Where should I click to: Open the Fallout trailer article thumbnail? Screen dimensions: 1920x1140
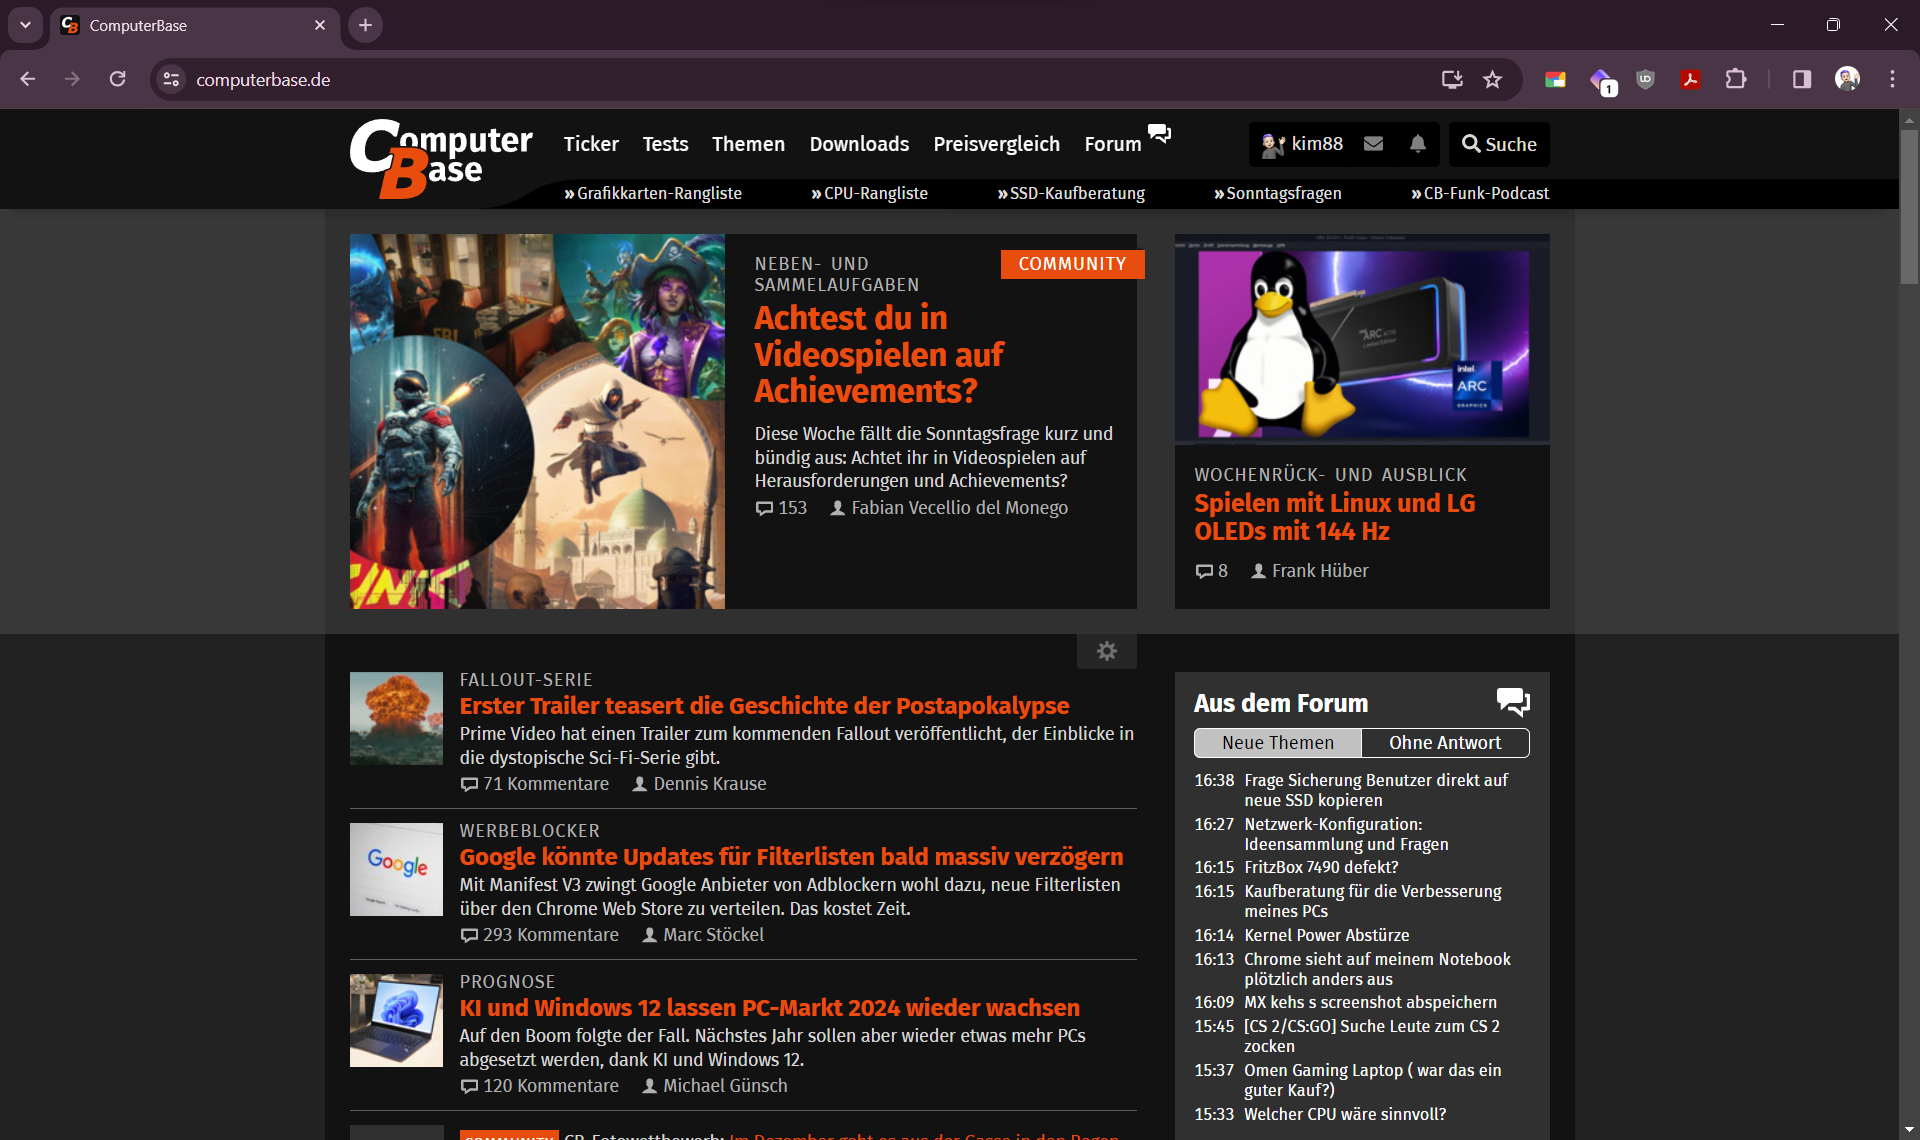coord(396,718)
